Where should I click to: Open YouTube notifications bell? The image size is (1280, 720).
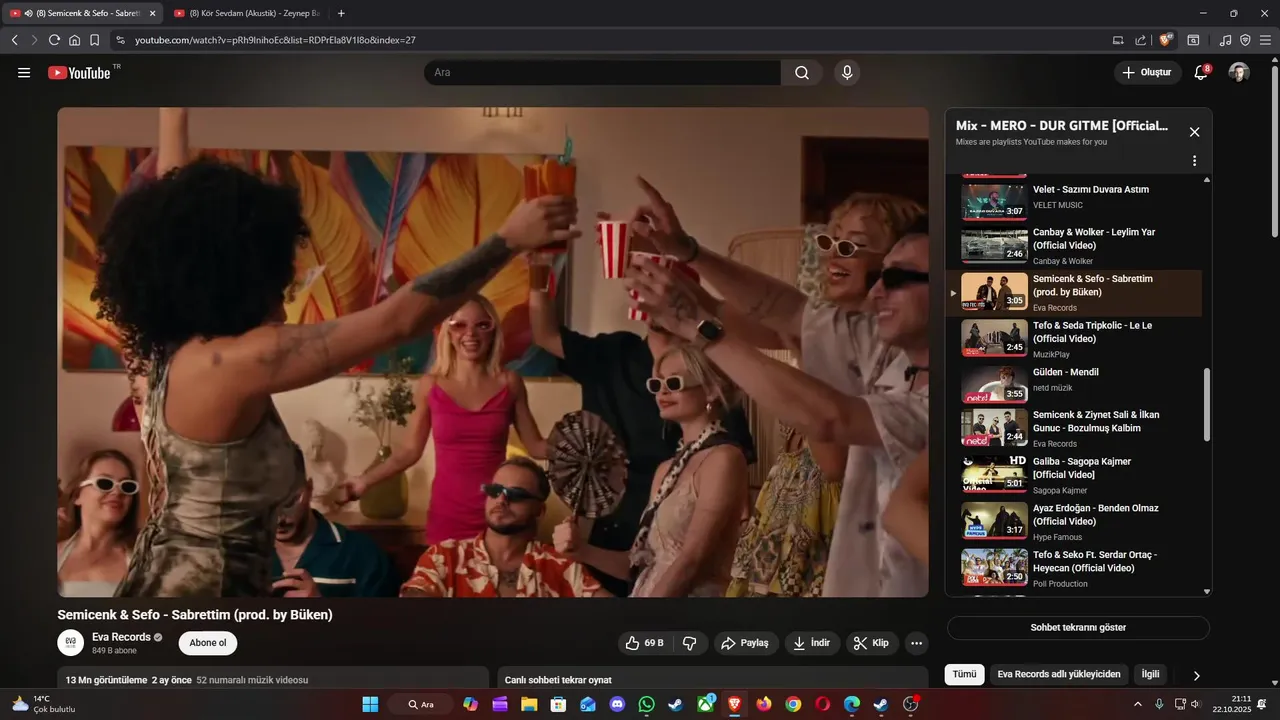1202,72
